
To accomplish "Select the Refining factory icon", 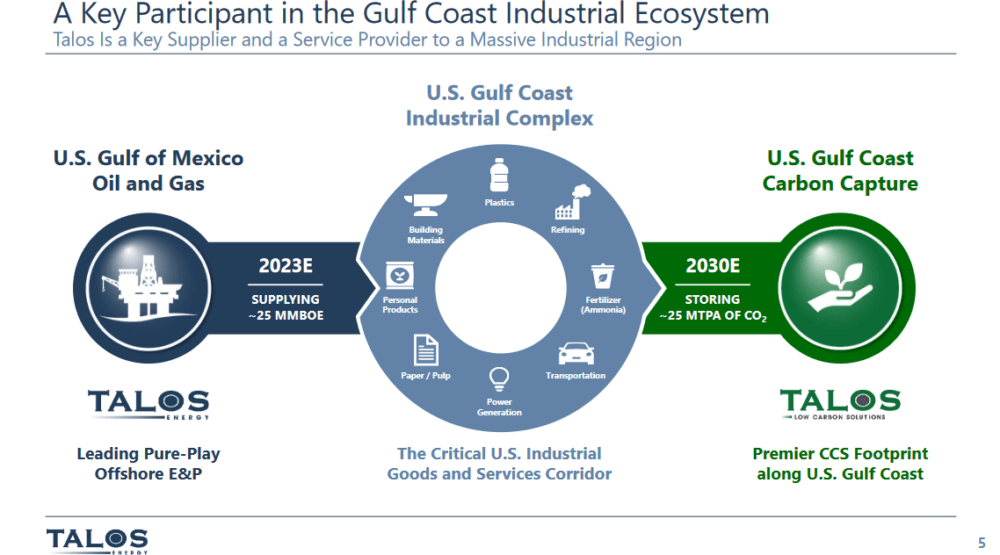I will pos(572,202).
